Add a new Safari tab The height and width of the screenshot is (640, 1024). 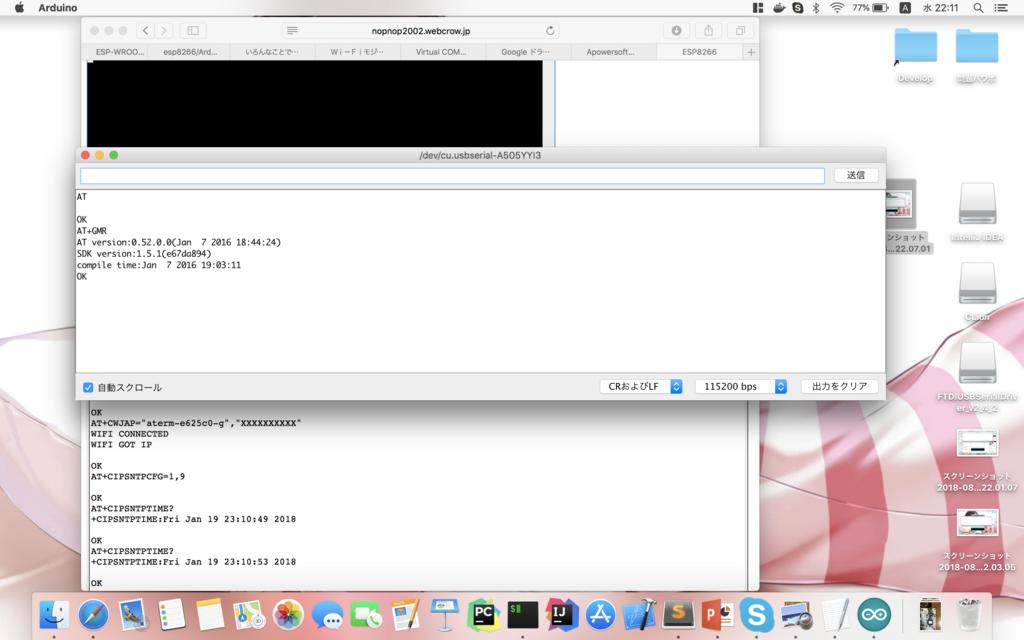[x=751, y=52]
